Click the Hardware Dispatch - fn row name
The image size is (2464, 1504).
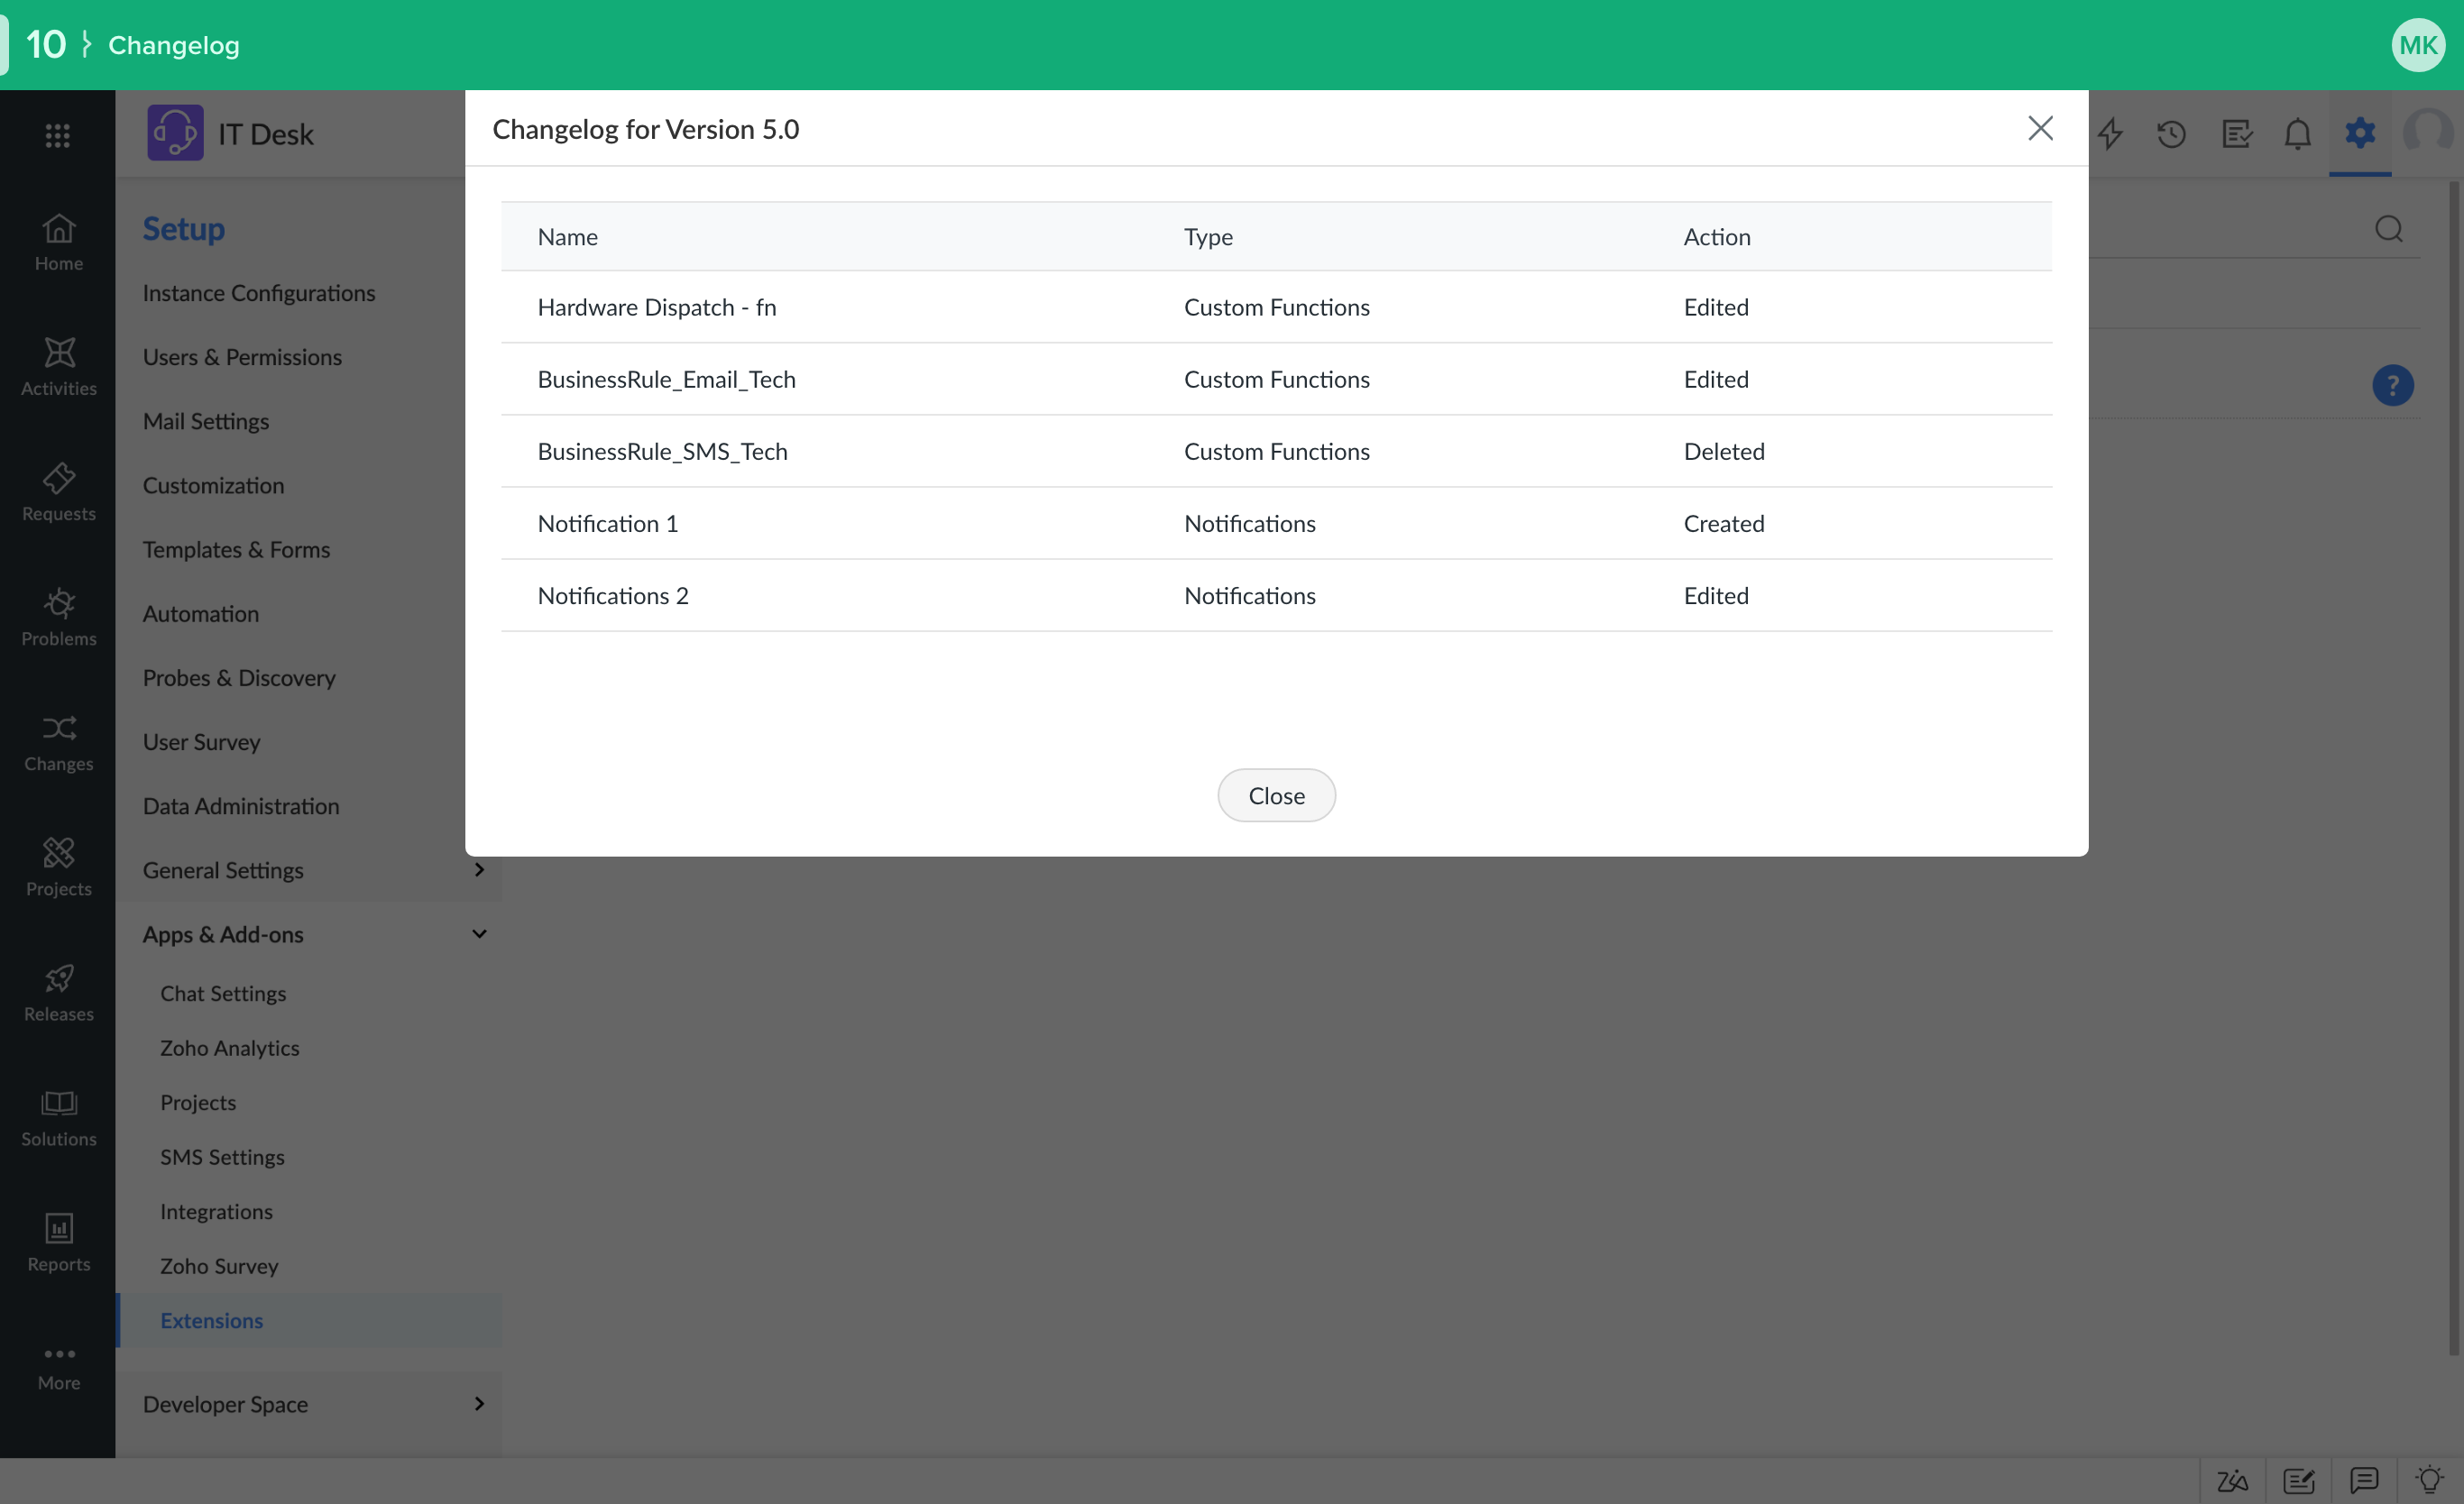[657, 307]
